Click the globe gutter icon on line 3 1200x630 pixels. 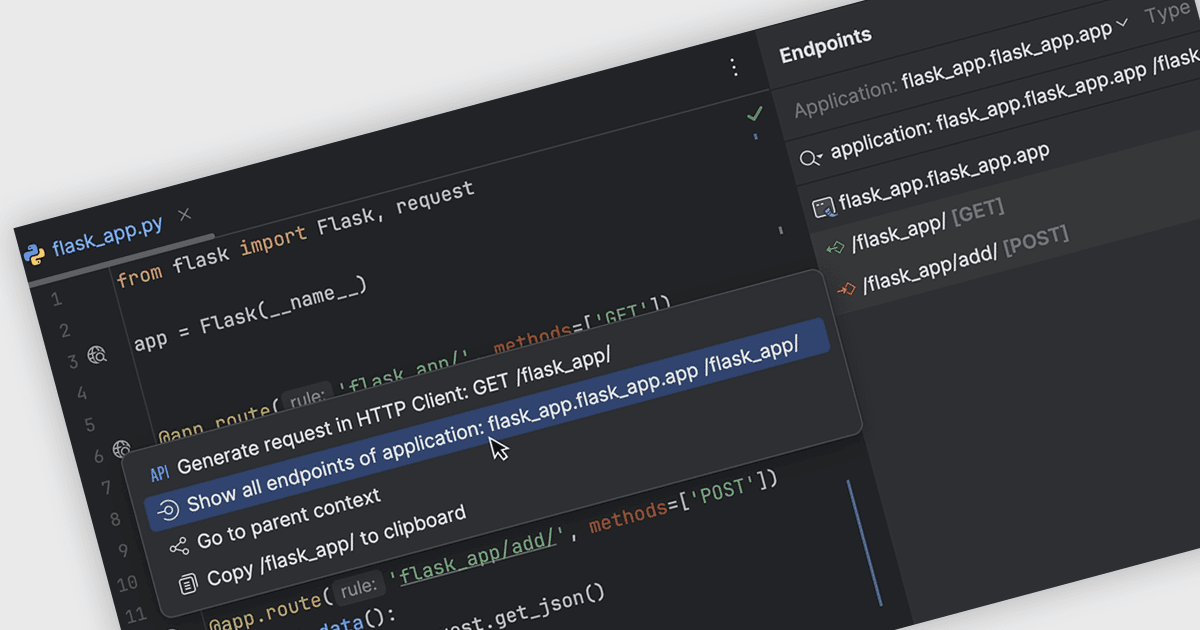click(97, 353)
